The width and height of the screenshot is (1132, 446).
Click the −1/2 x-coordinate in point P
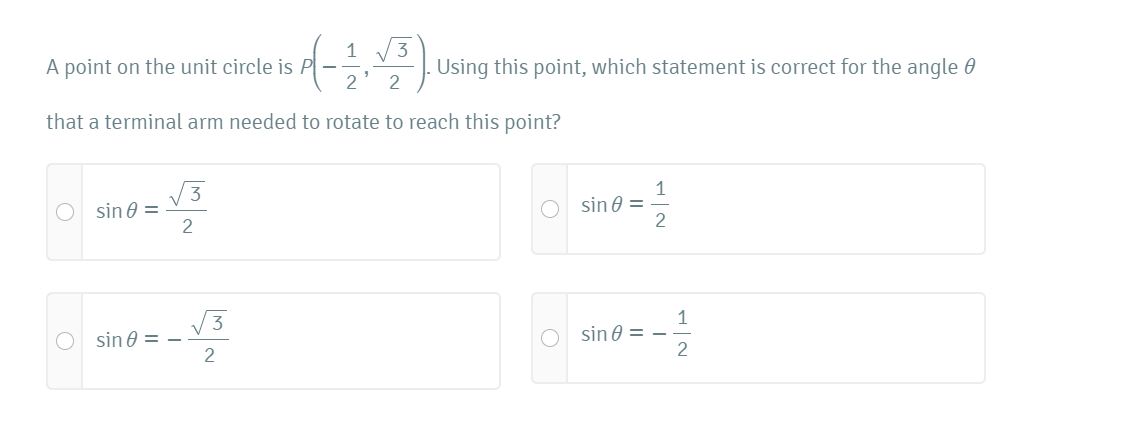click(x=345, y=68)
